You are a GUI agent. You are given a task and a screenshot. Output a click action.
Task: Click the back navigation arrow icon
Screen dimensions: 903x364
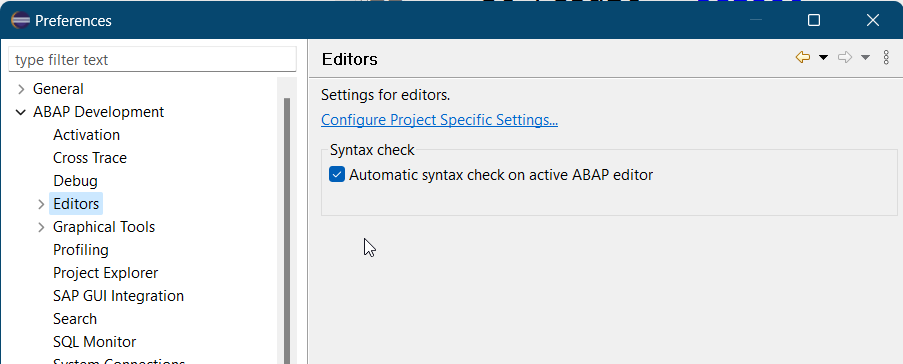pyautogui.click(x=803, y=57)
